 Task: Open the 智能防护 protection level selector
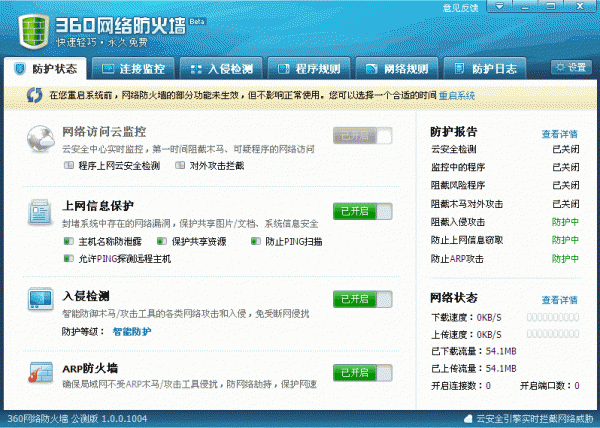[x=132, y=332]
